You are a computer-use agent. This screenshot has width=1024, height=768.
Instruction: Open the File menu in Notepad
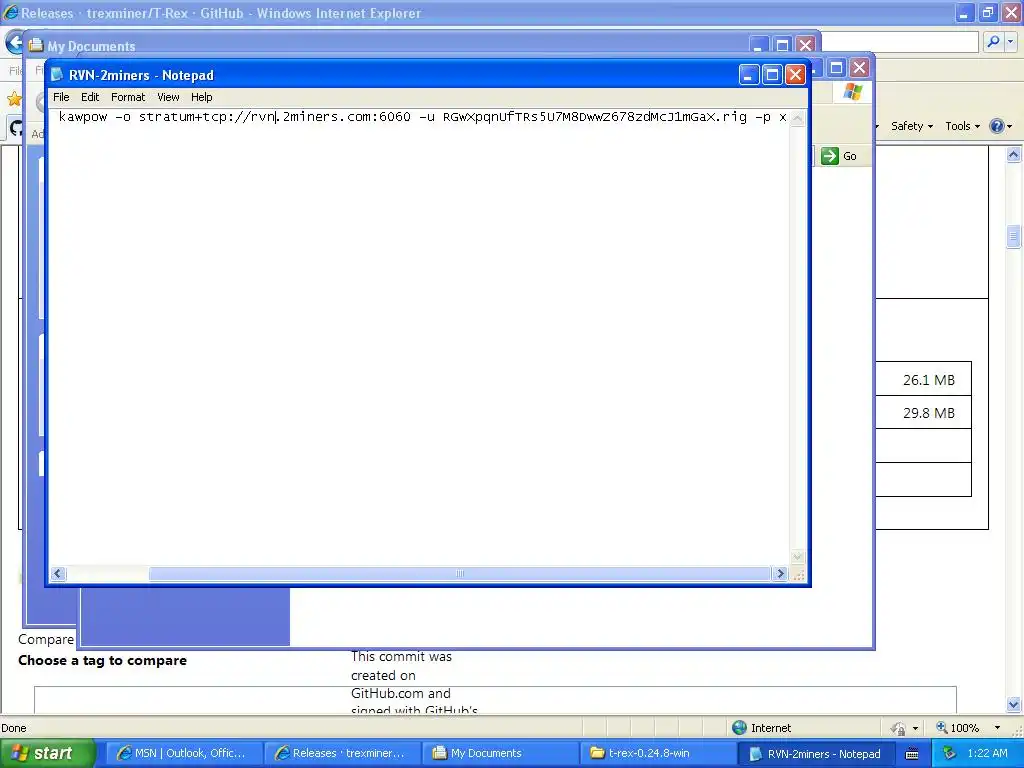(61, 97)
